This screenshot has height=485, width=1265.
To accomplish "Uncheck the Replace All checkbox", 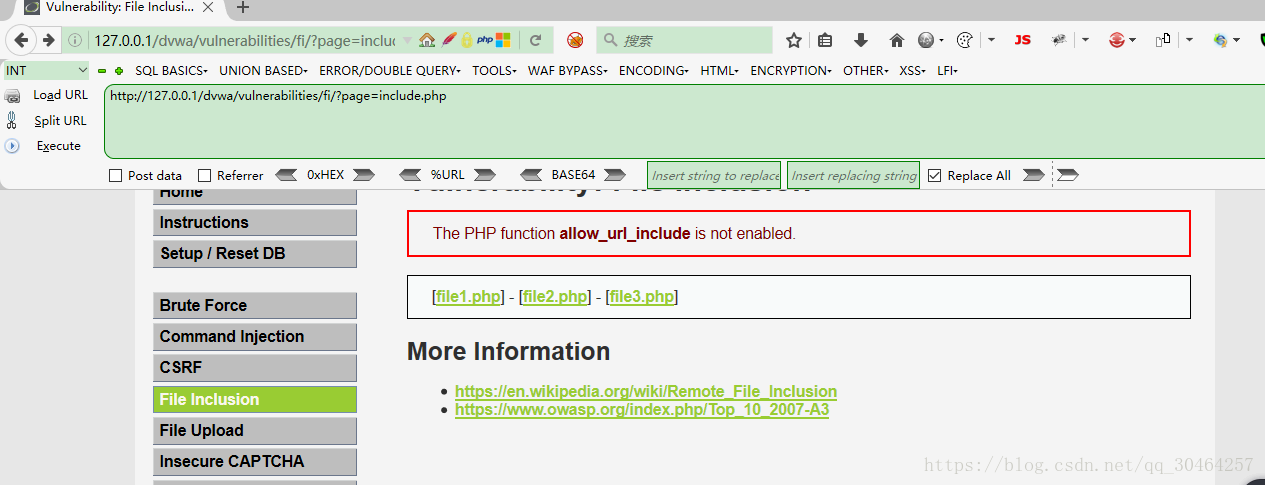I will click(x=935, y=176).
